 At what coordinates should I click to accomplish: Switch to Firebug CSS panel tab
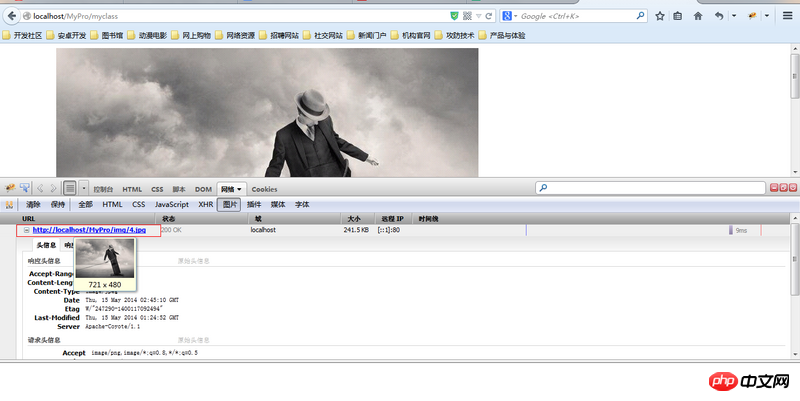(x=157, y=189)
